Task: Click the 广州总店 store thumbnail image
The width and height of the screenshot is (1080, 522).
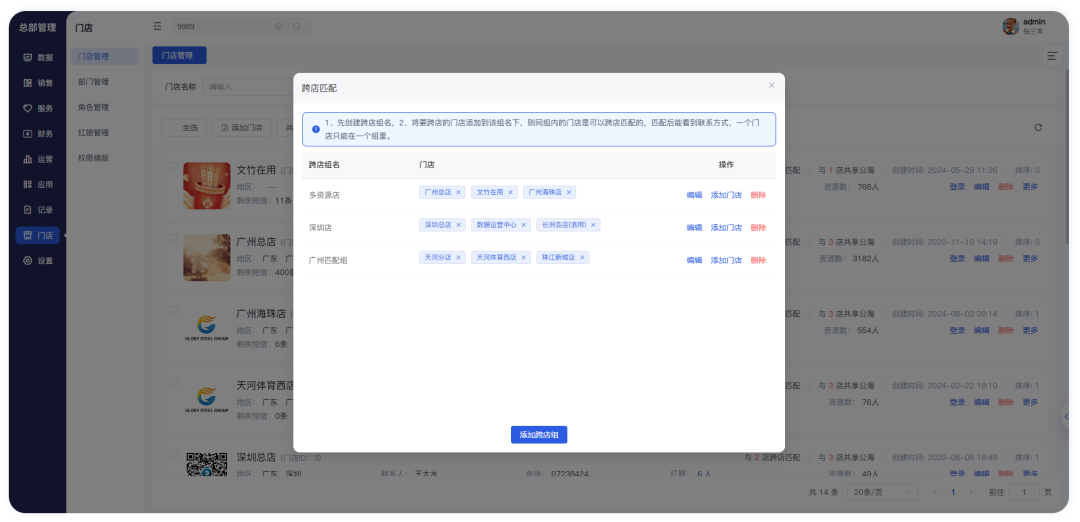Action: click(x=207, y=258)
